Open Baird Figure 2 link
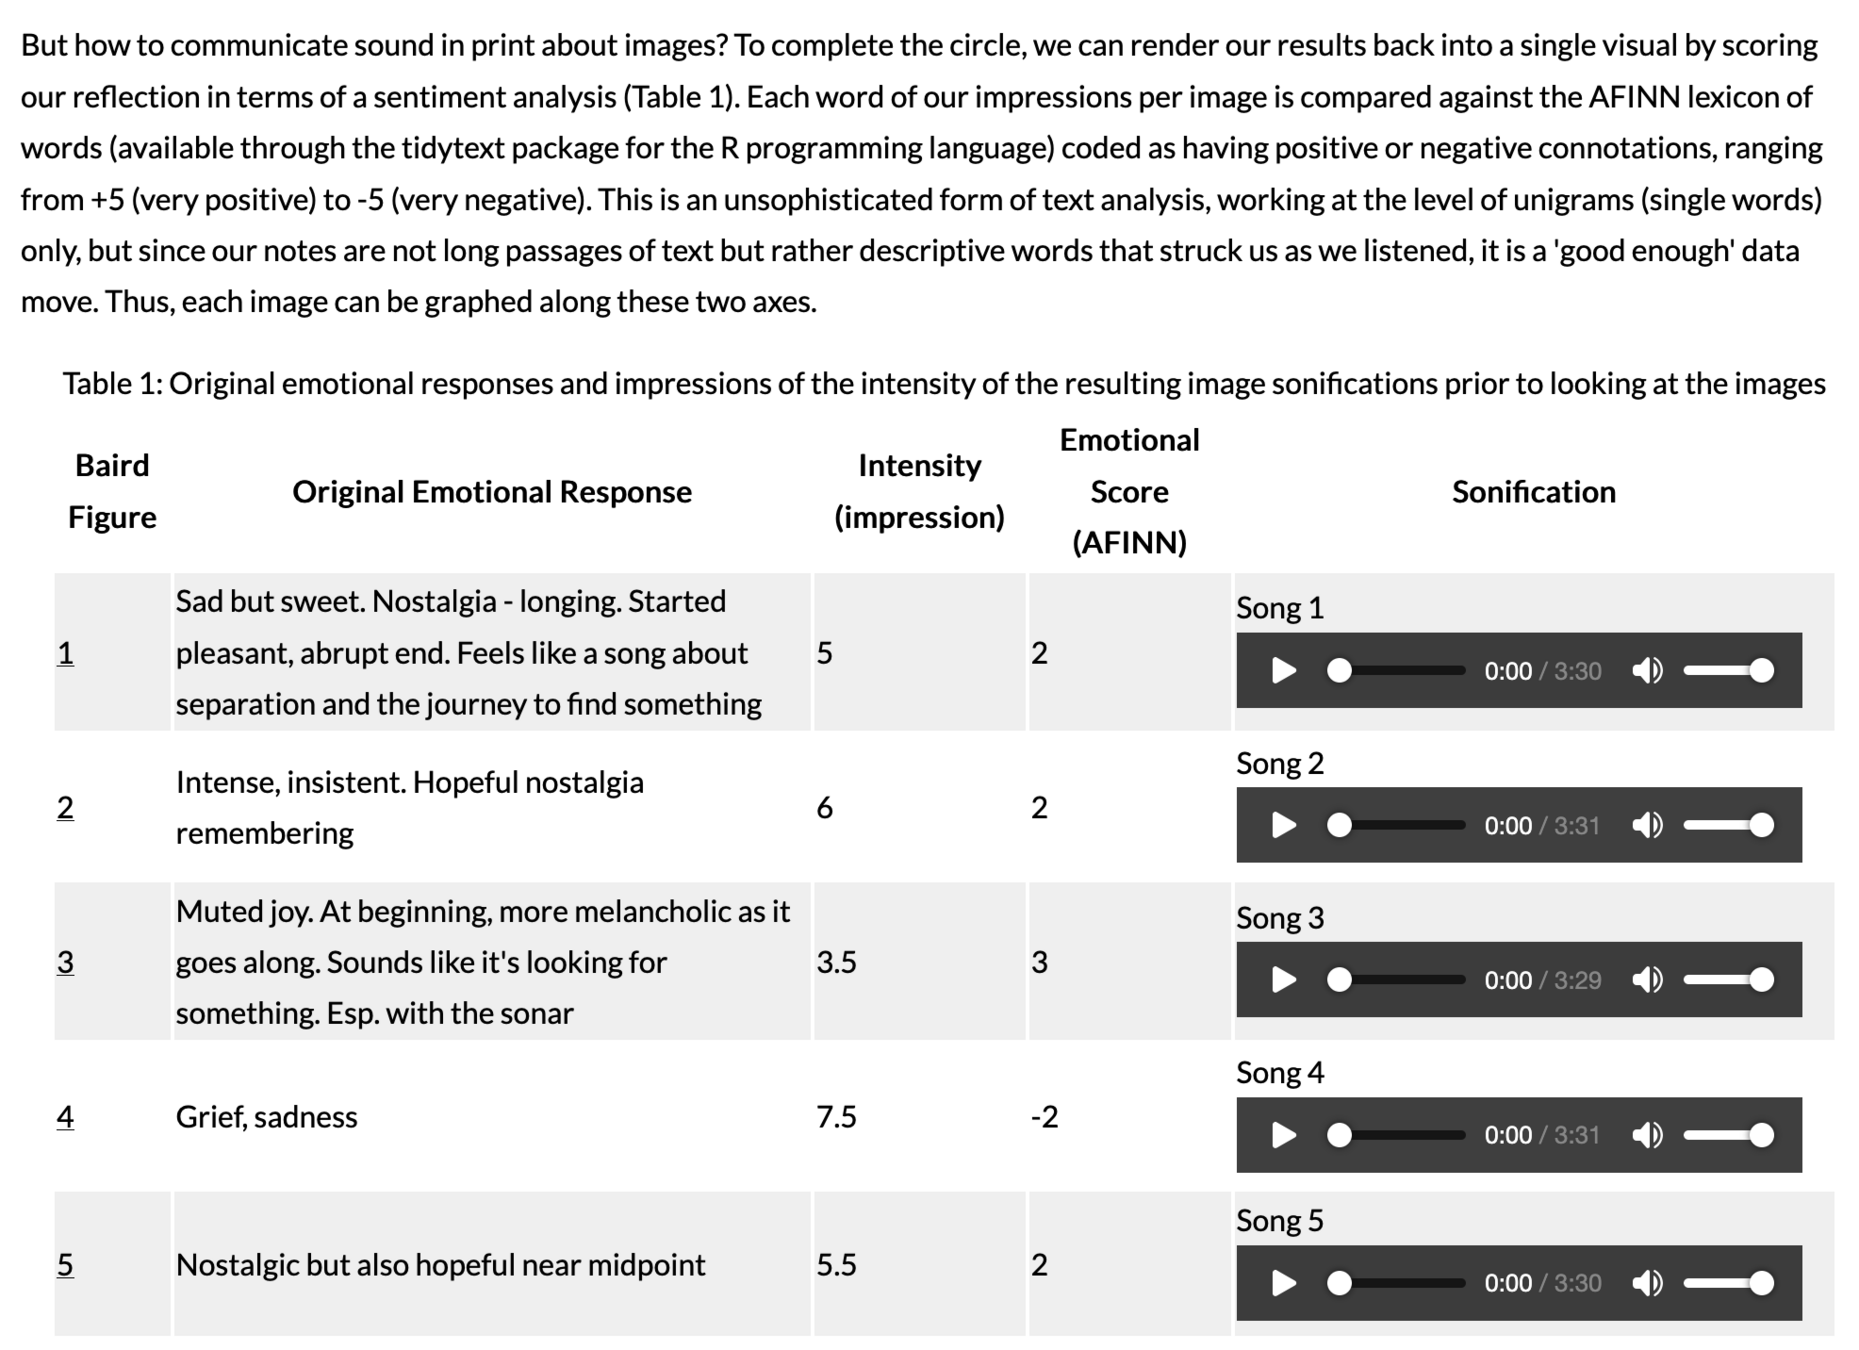 [x=65, y=807]
